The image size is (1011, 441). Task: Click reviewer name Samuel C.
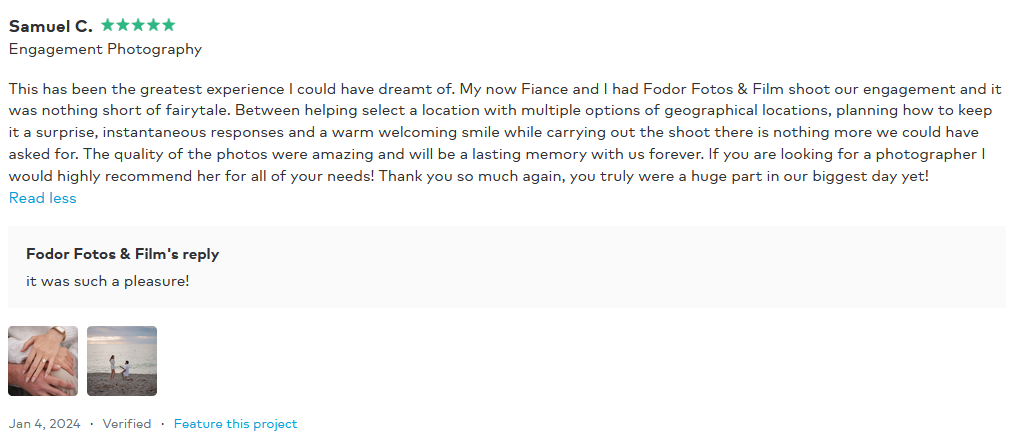tap(50, 26)
